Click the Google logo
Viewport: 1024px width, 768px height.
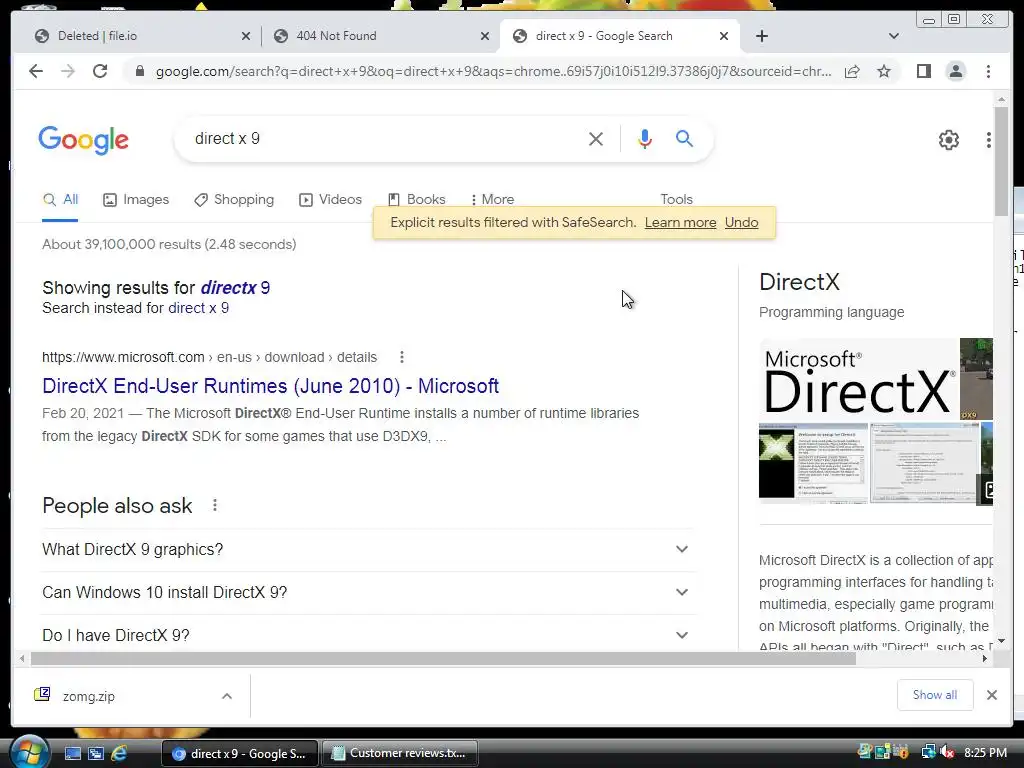(84, 140)
